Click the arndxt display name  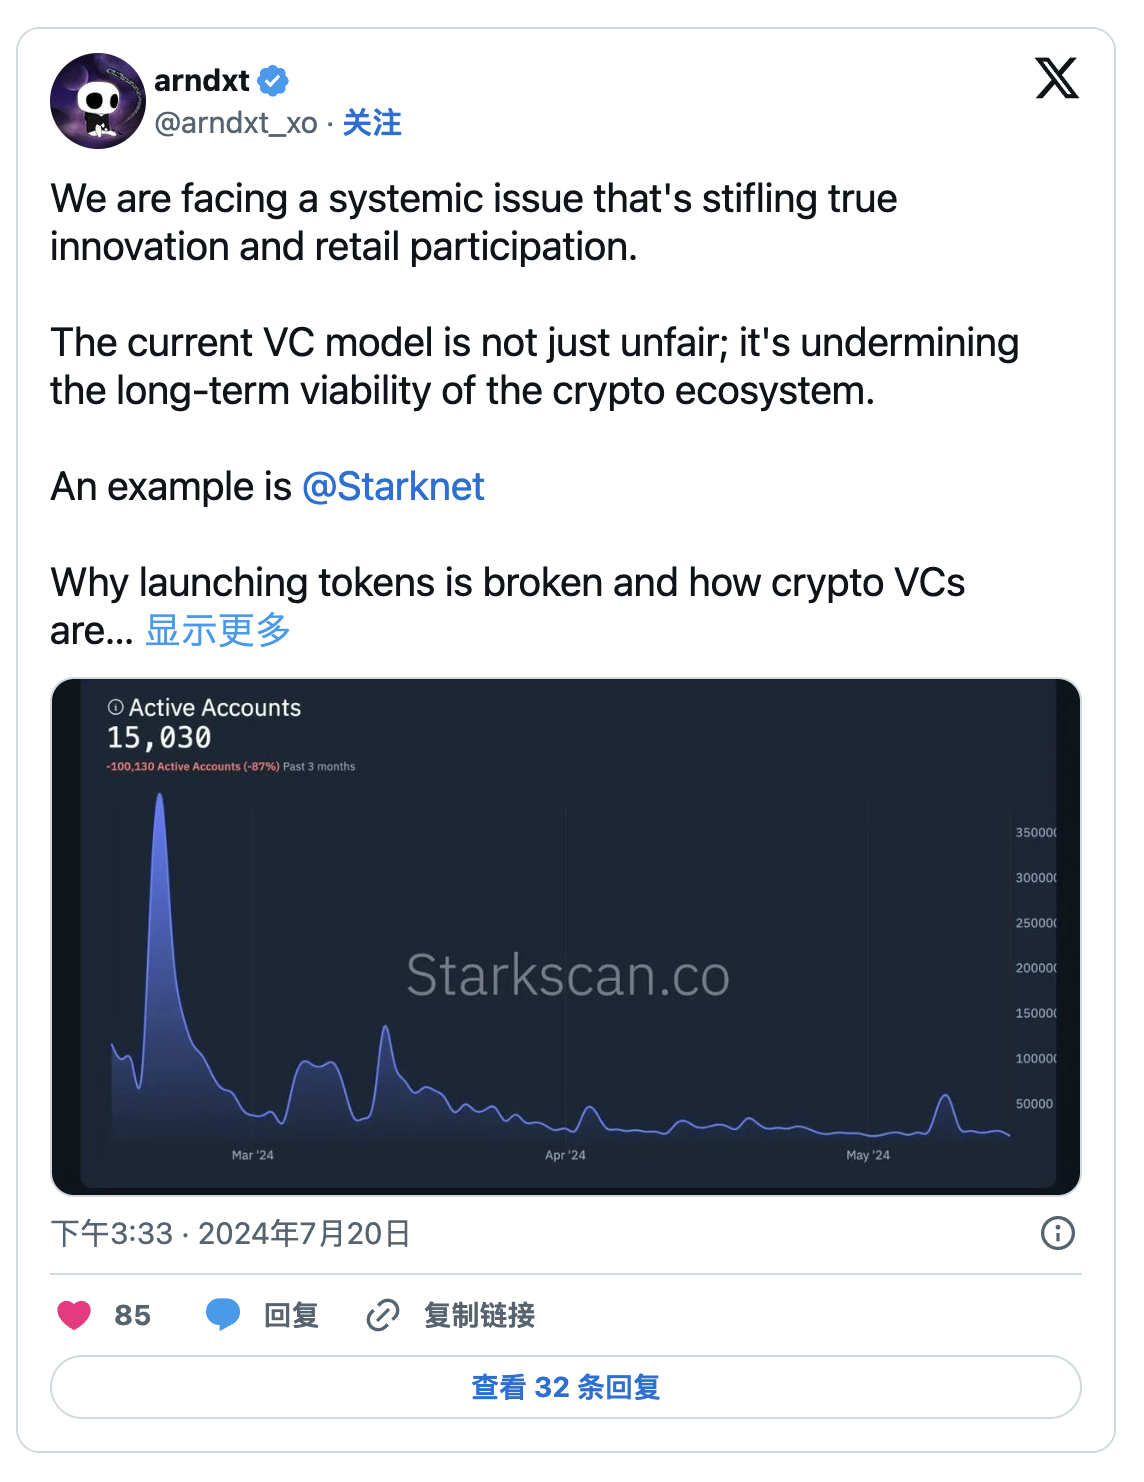(x=202, y=80)
